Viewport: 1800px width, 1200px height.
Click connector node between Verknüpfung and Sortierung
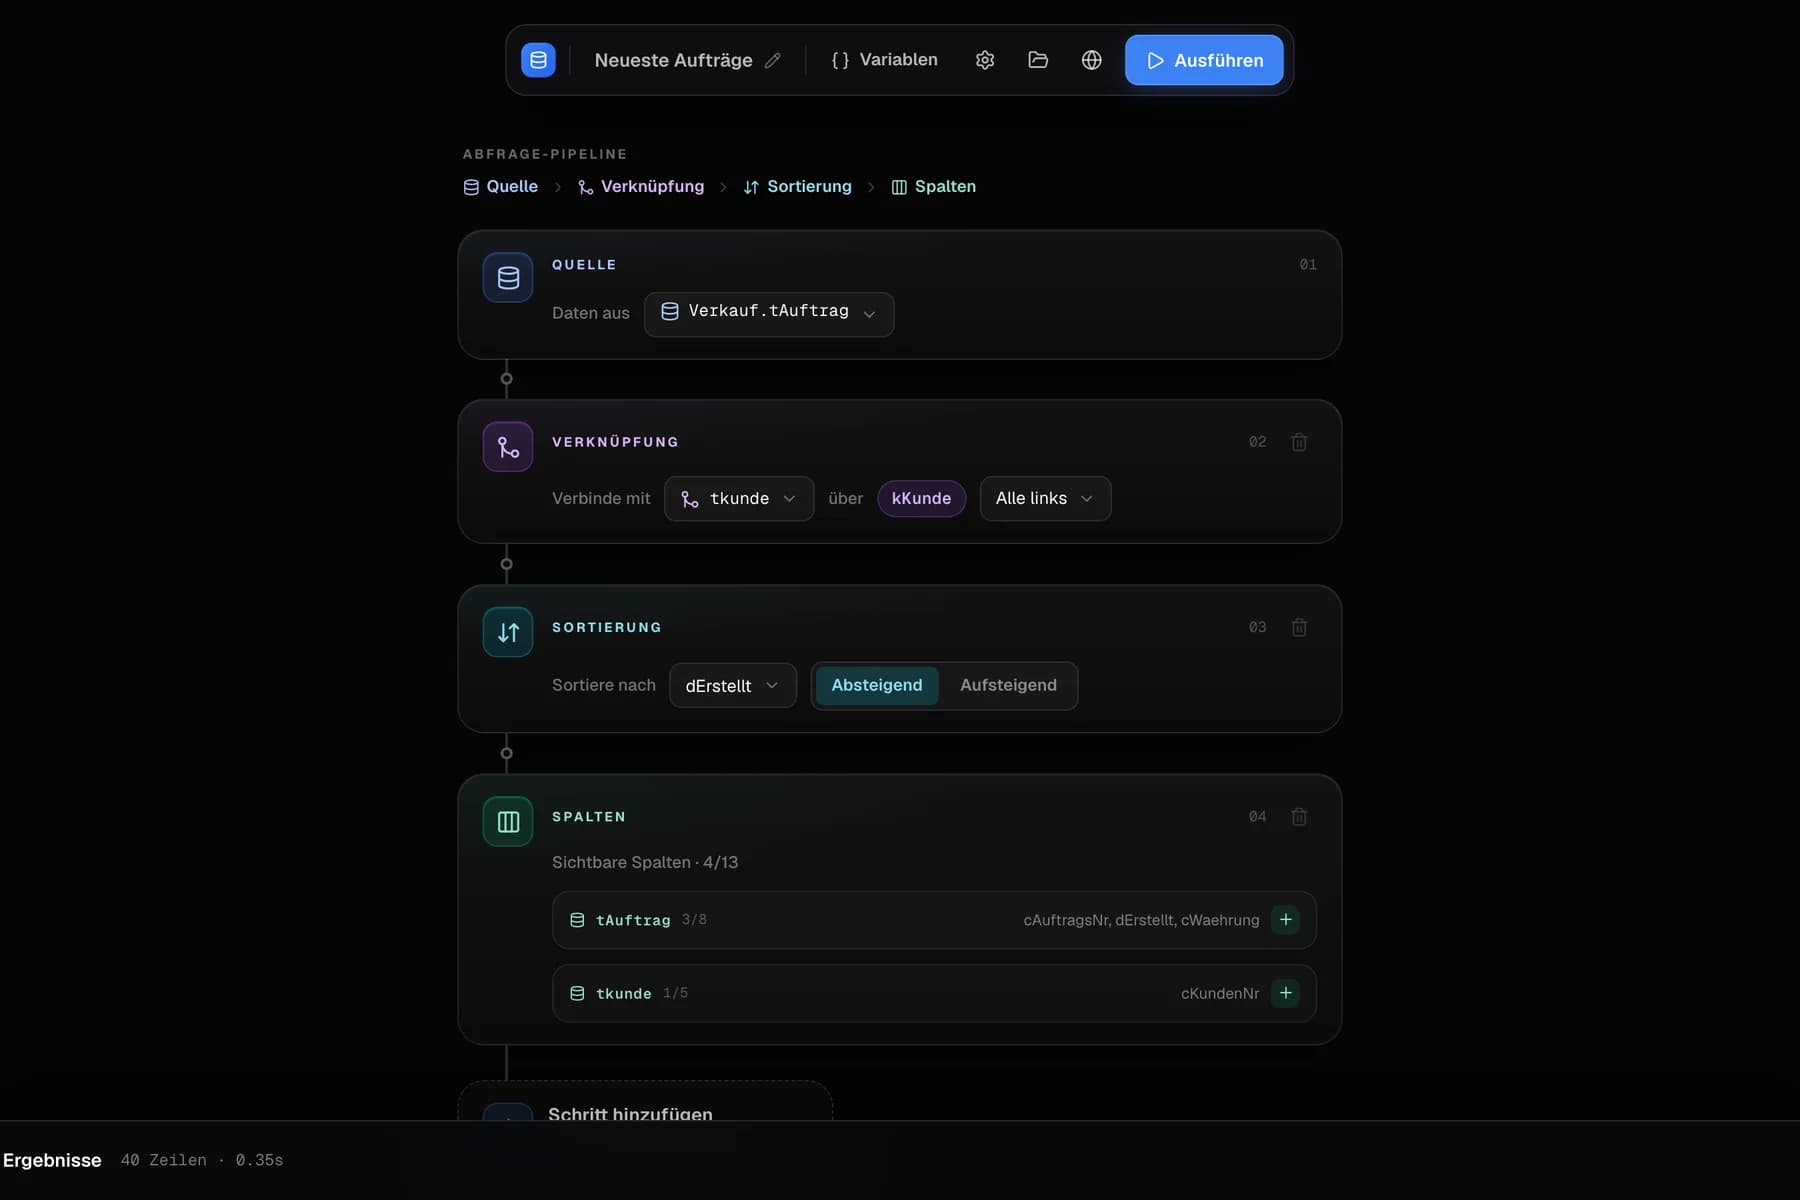[507, 564]
